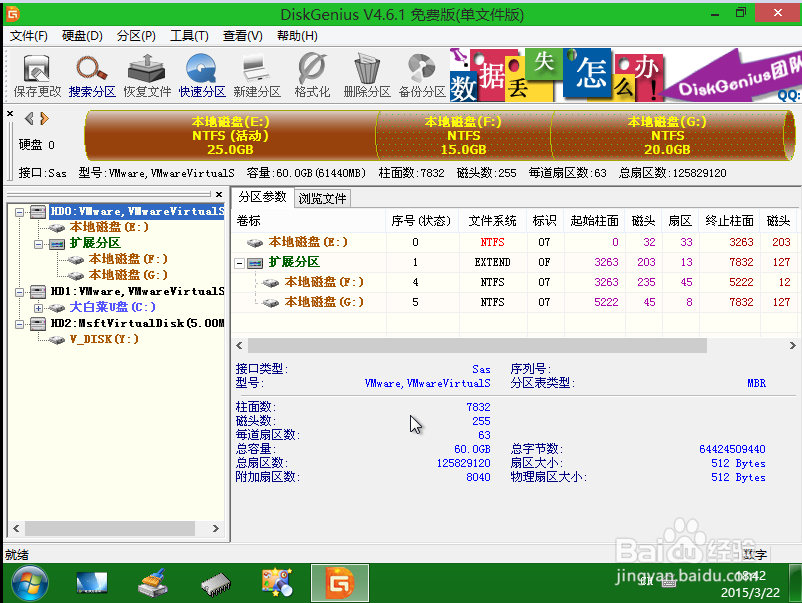Select 本地磁盘 (G:) in left tree

tap(128, 275)
